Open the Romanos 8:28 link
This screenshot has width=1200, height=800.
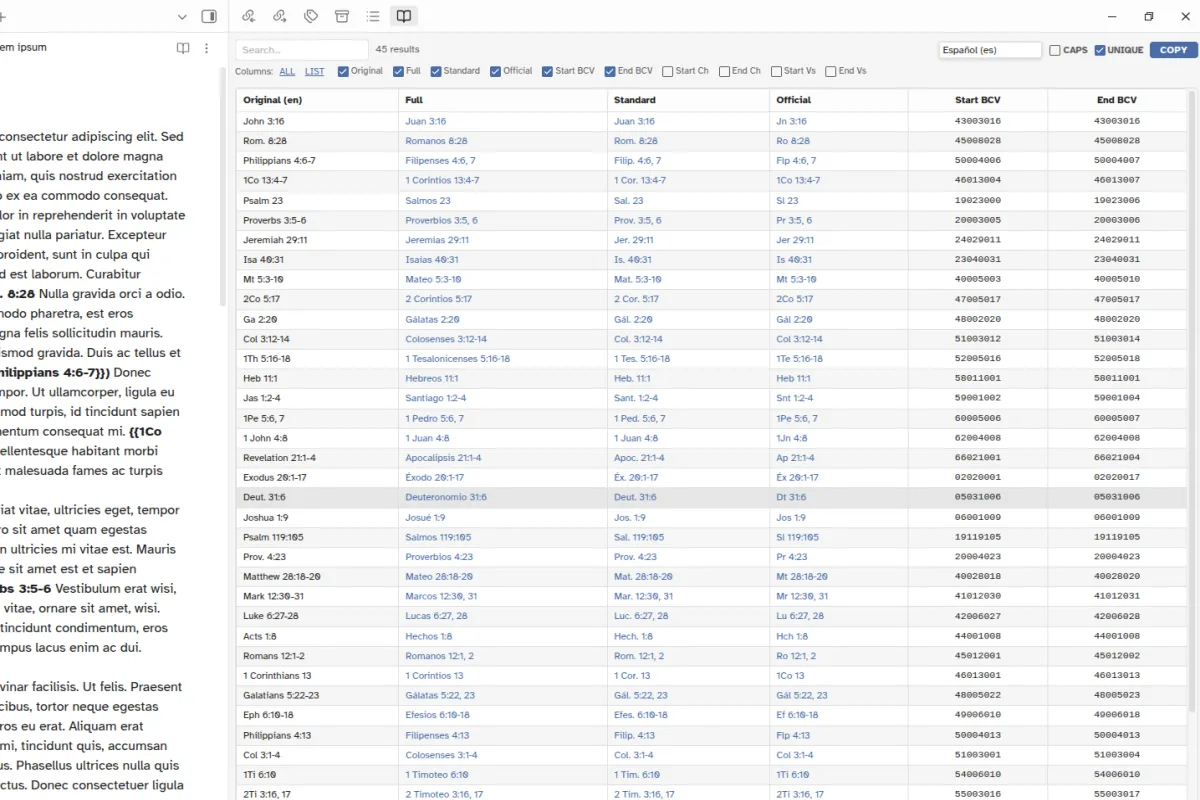[436, 141]
